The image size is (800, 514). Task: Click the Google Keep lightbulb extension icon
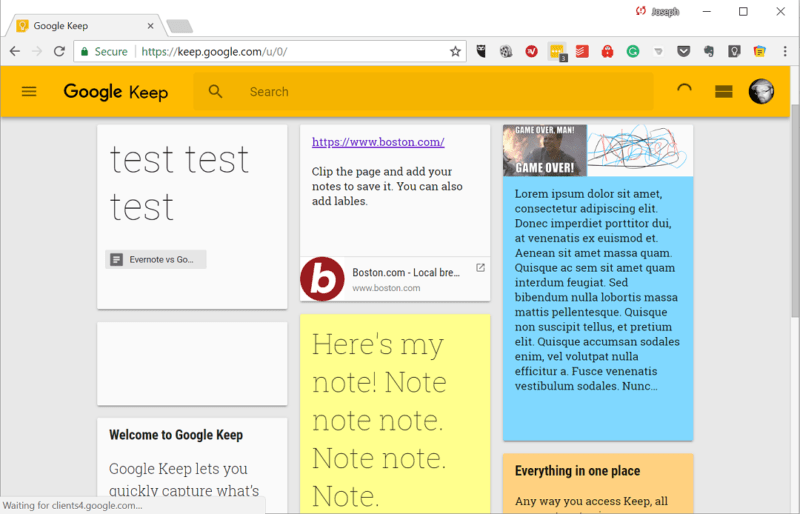point(734,51)
